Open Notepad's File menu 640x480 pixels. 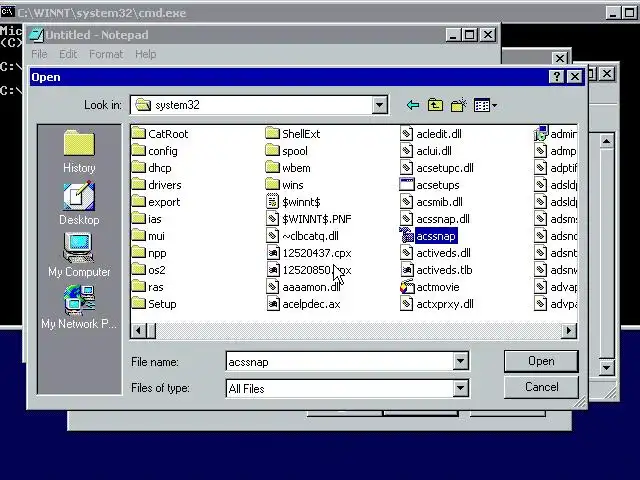click(39, 54)
